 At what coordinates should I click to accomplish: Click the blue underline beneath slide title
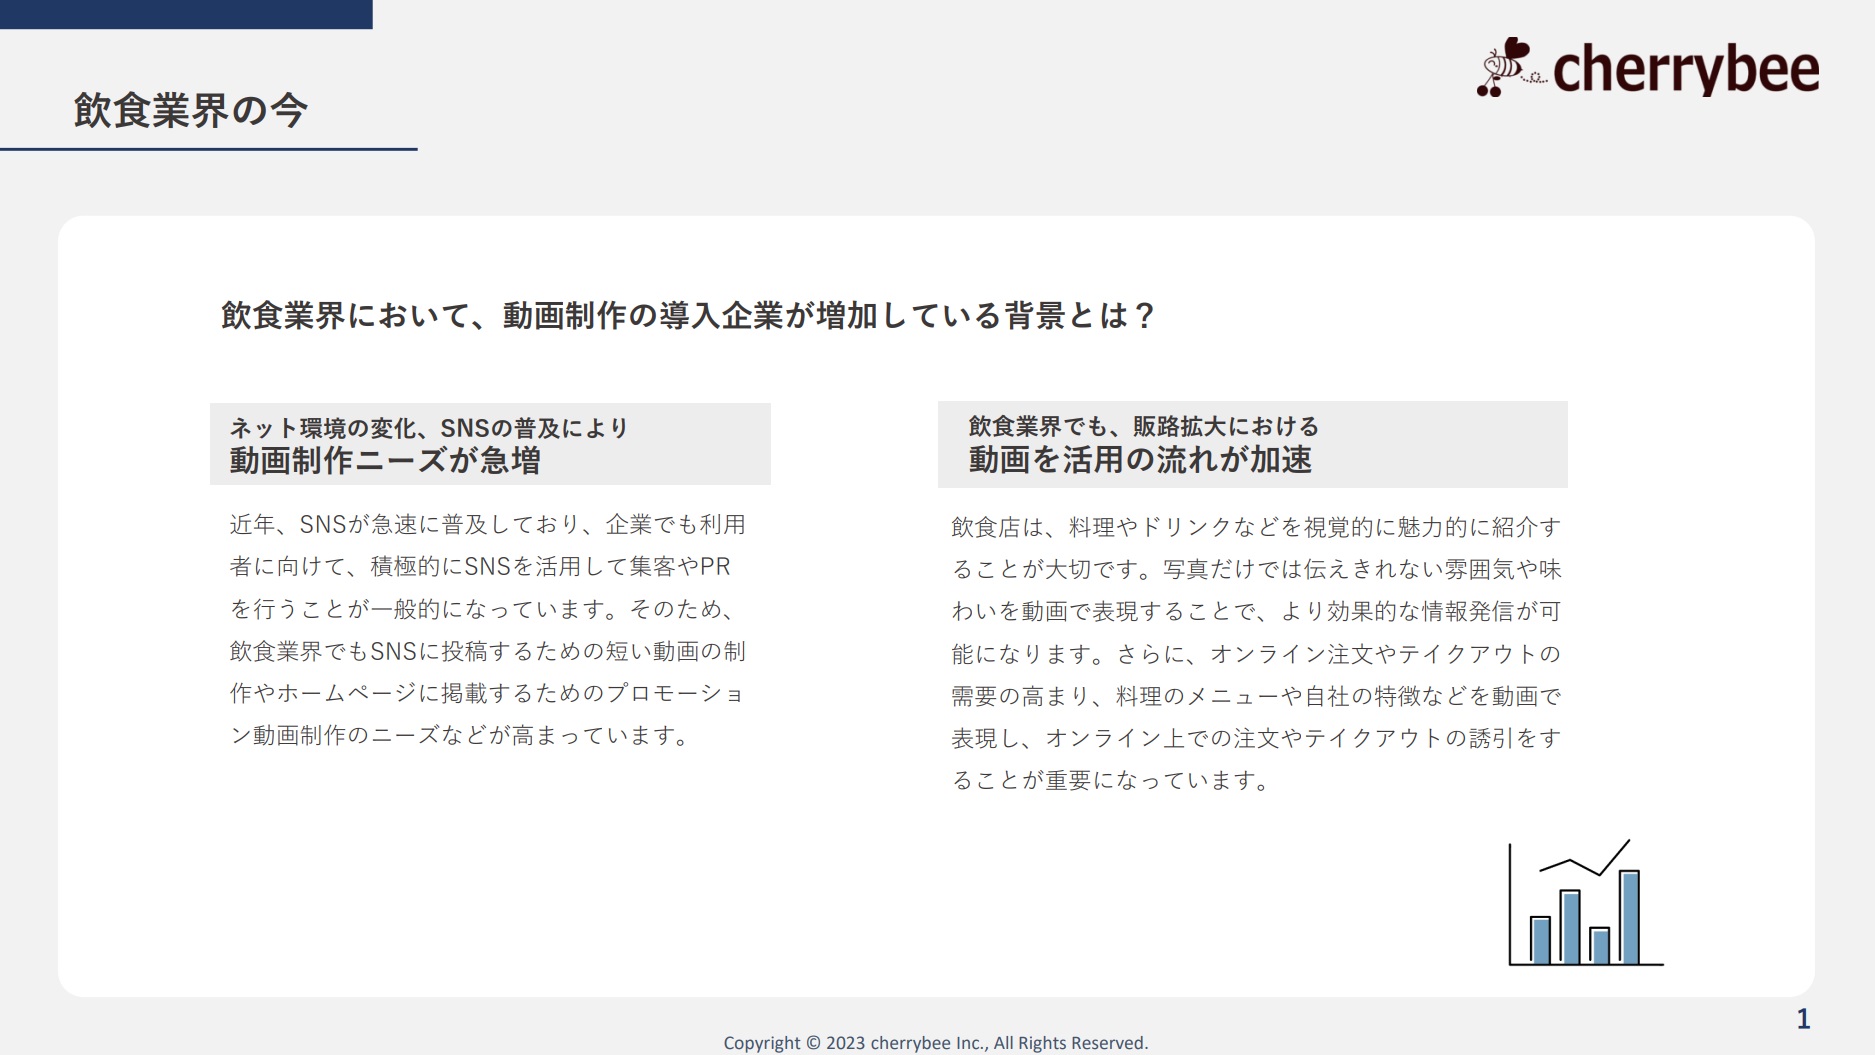coord(208,149)
